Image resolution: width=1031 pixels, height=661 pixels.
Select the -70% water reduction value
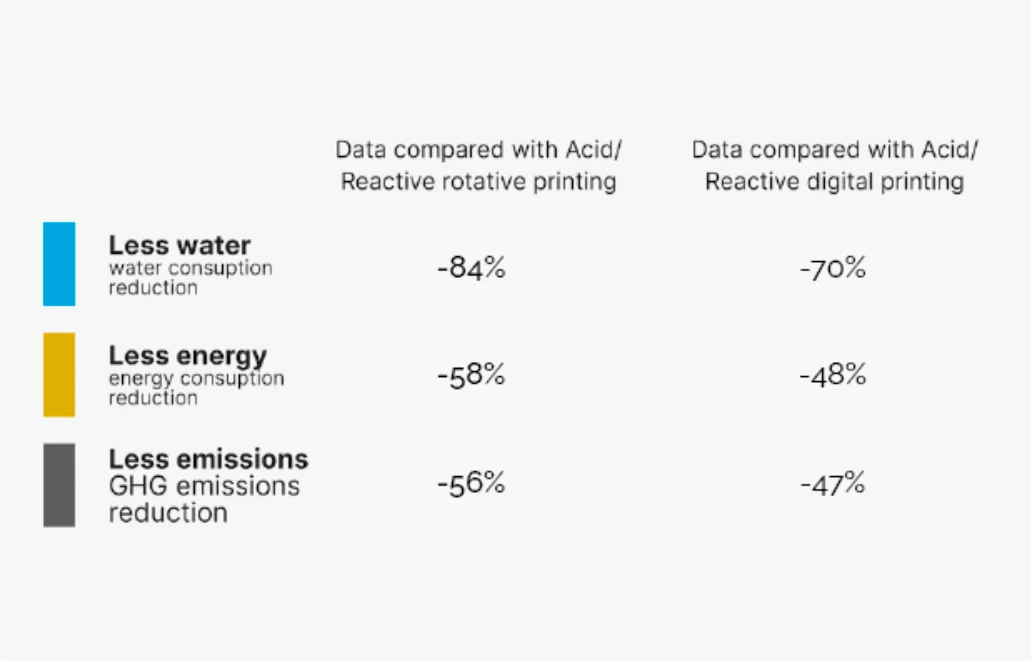832,269
